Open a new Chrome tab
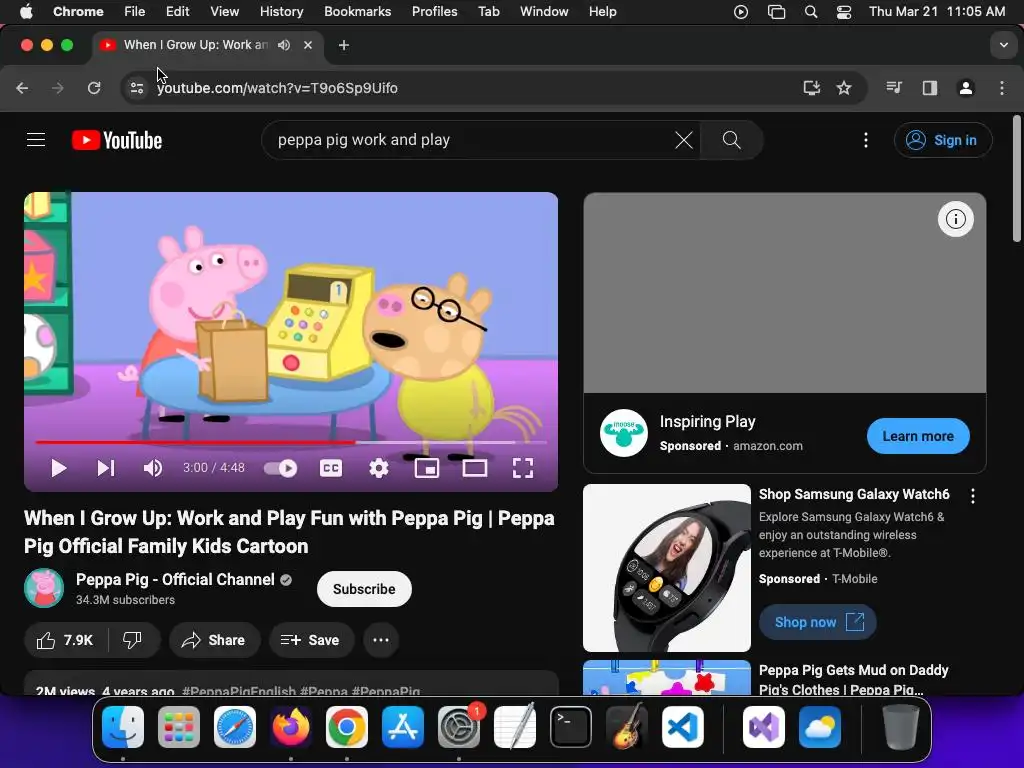The image size is (1024, 768). click(344, 45)
